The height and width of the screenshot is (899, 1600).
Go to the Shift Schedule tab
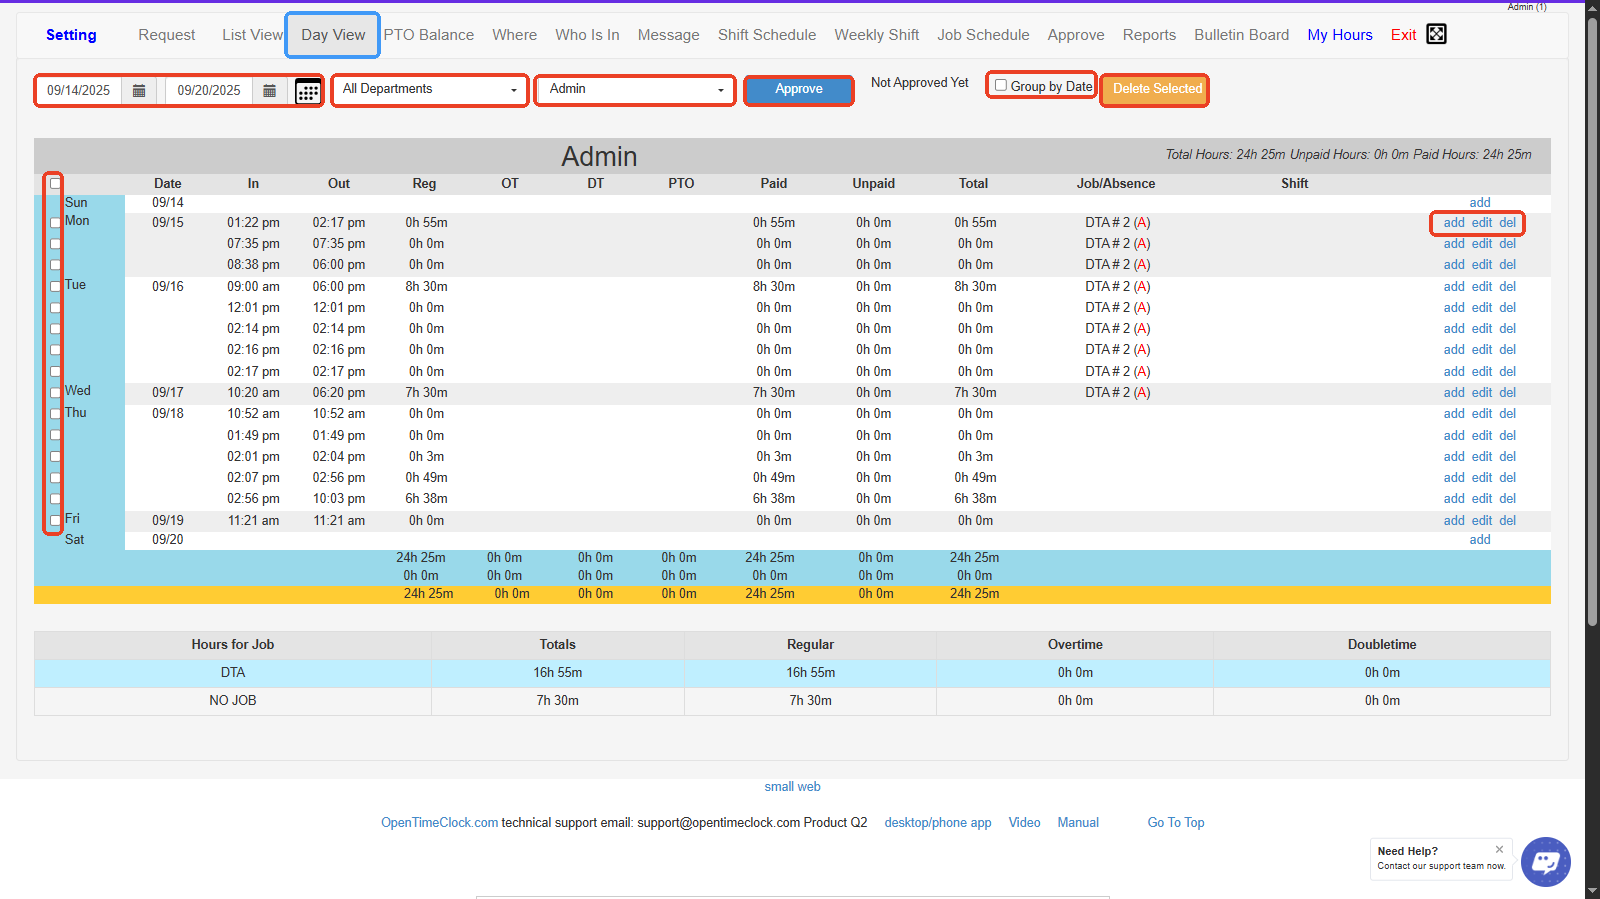click(766, 35)
